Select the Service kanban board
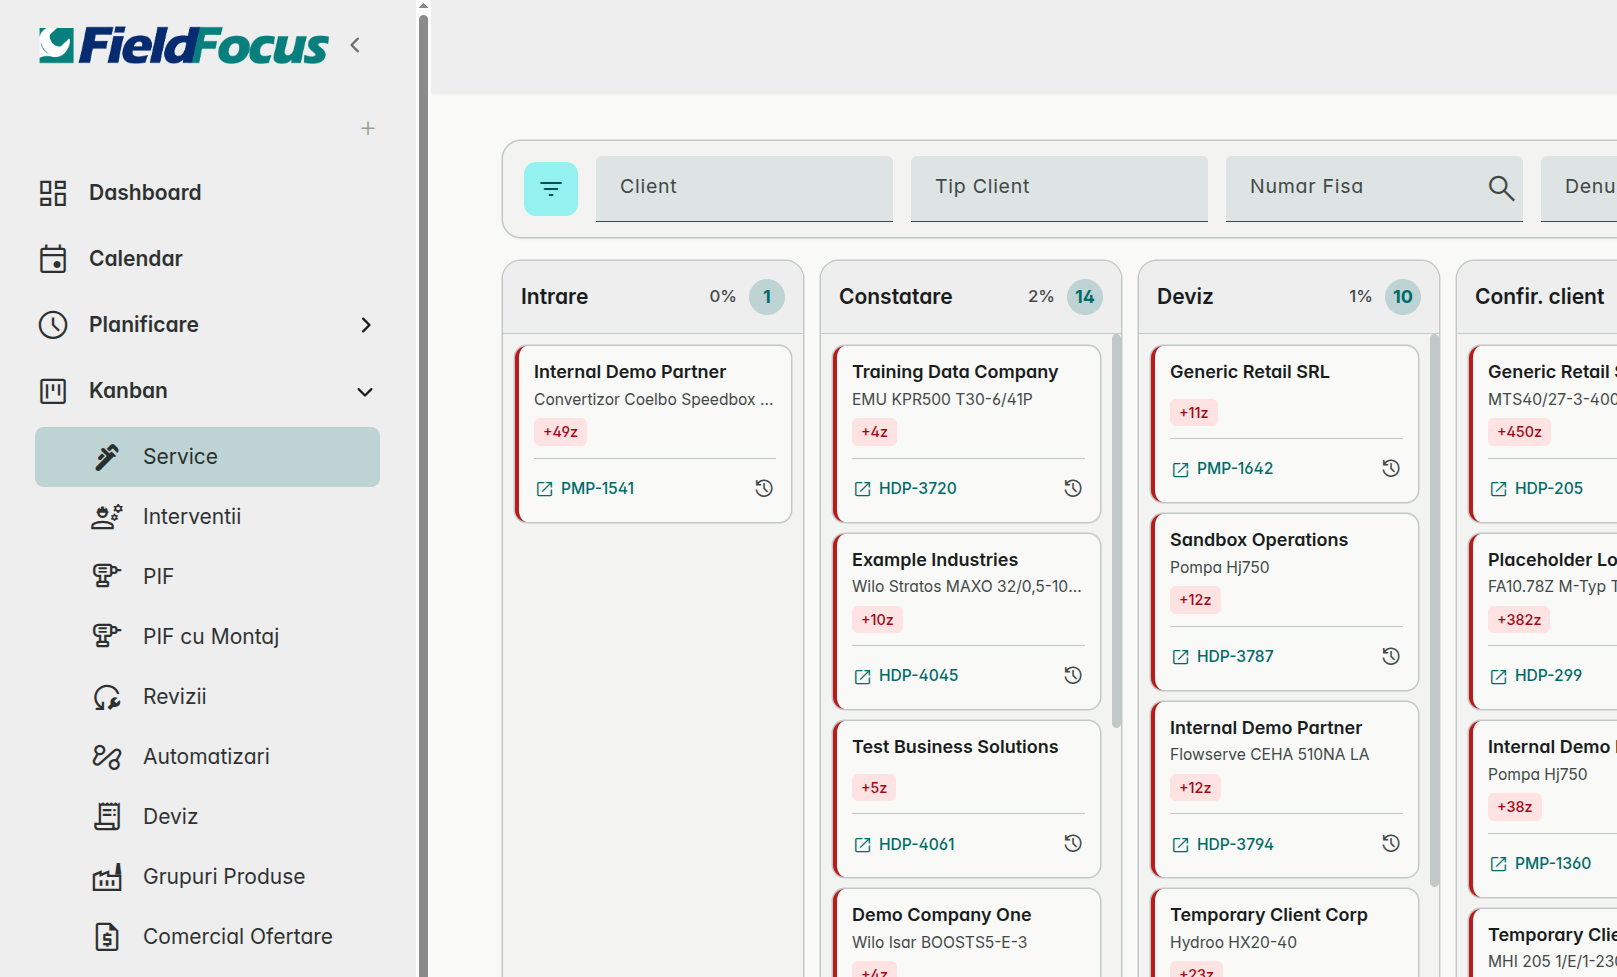 coord(207,457)
